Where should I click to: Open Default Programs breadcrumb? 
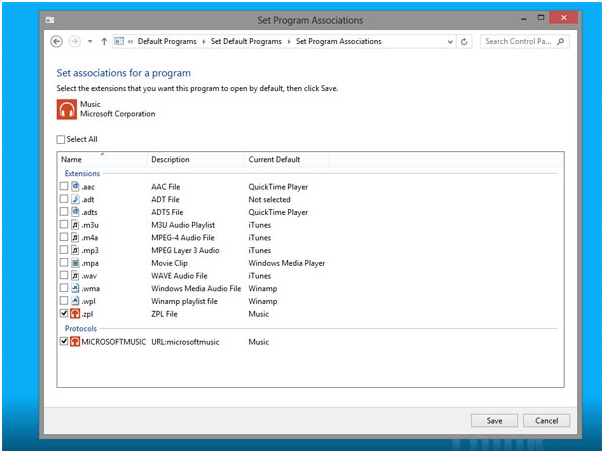click(167, 41)
